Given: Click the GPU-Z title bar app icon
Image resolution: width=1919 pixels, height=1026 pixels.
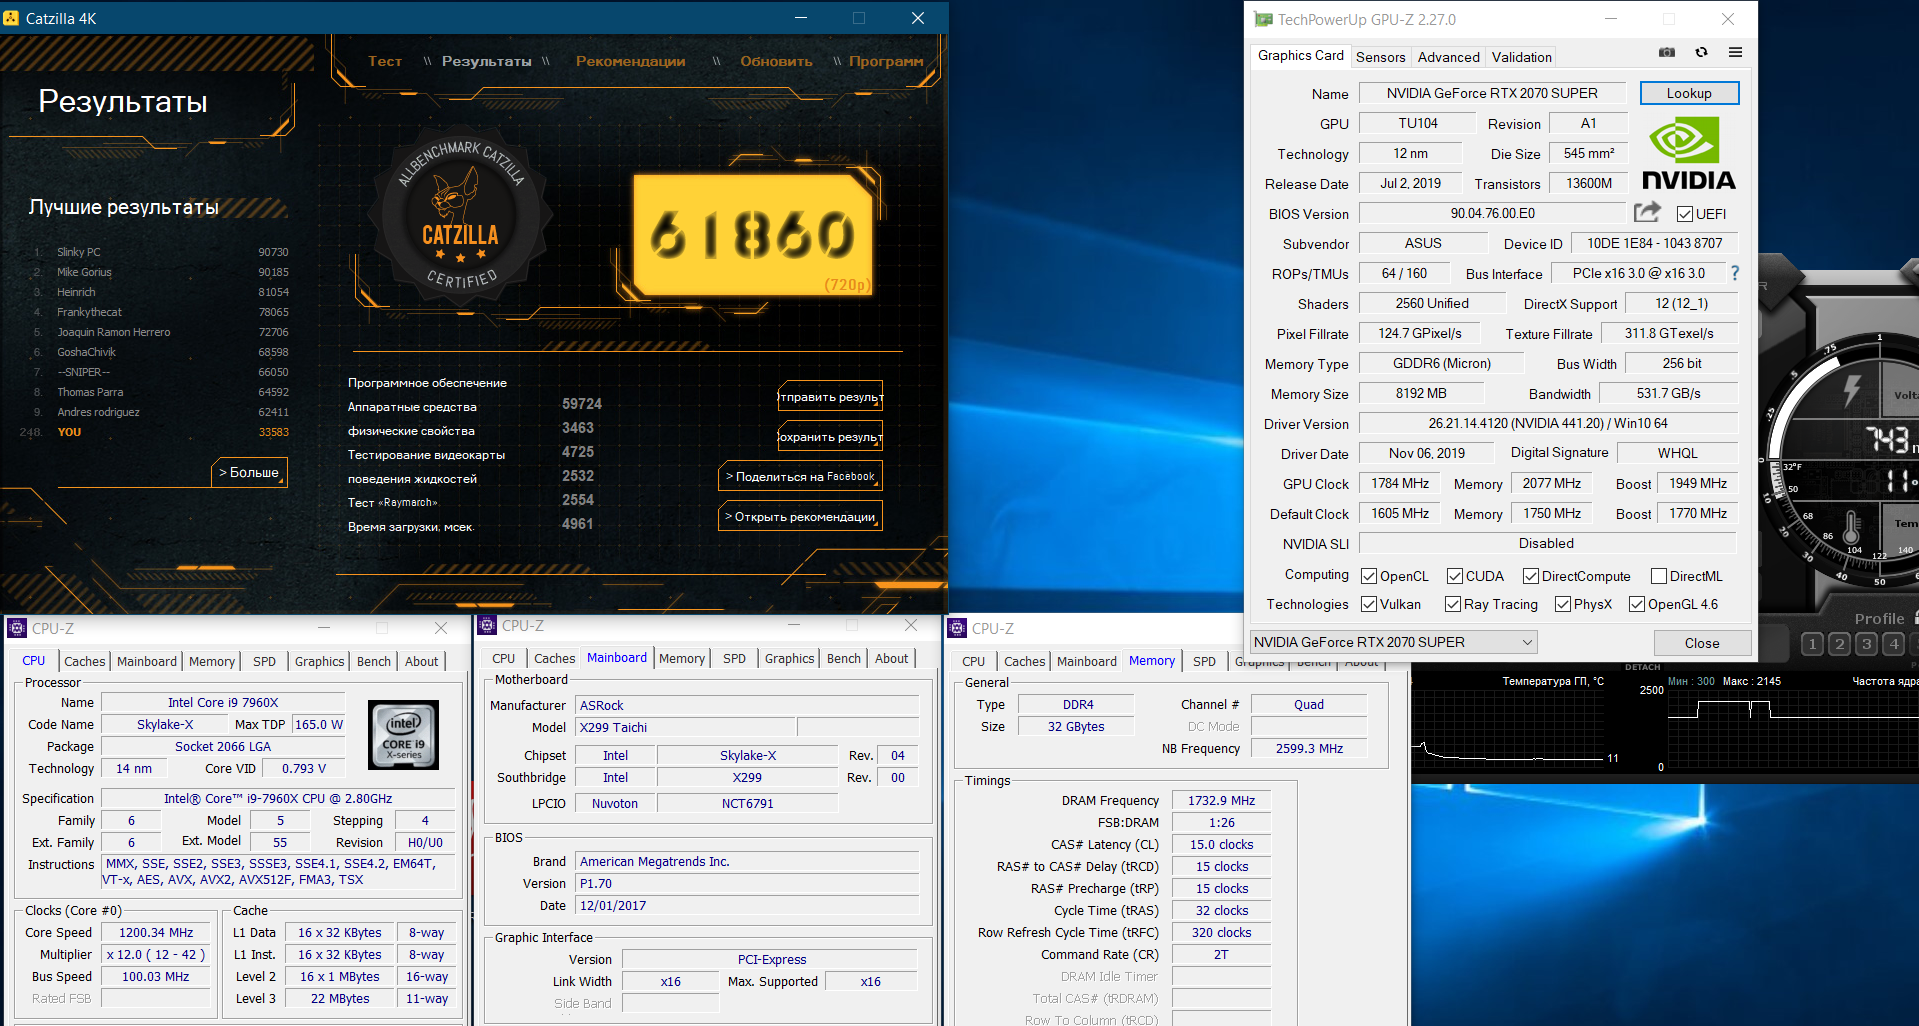Looking at the screenshot, I should coord(1263,19).
